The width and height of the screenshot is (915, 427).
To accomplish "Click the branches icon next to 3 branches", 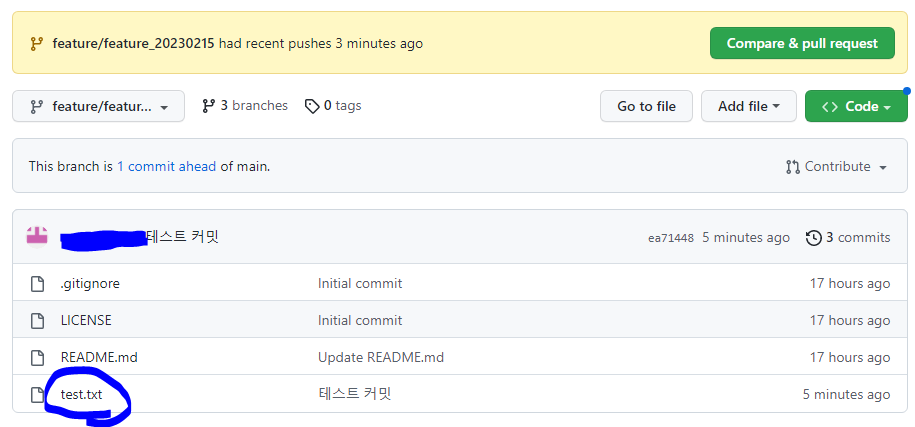I will coord(208,106).
